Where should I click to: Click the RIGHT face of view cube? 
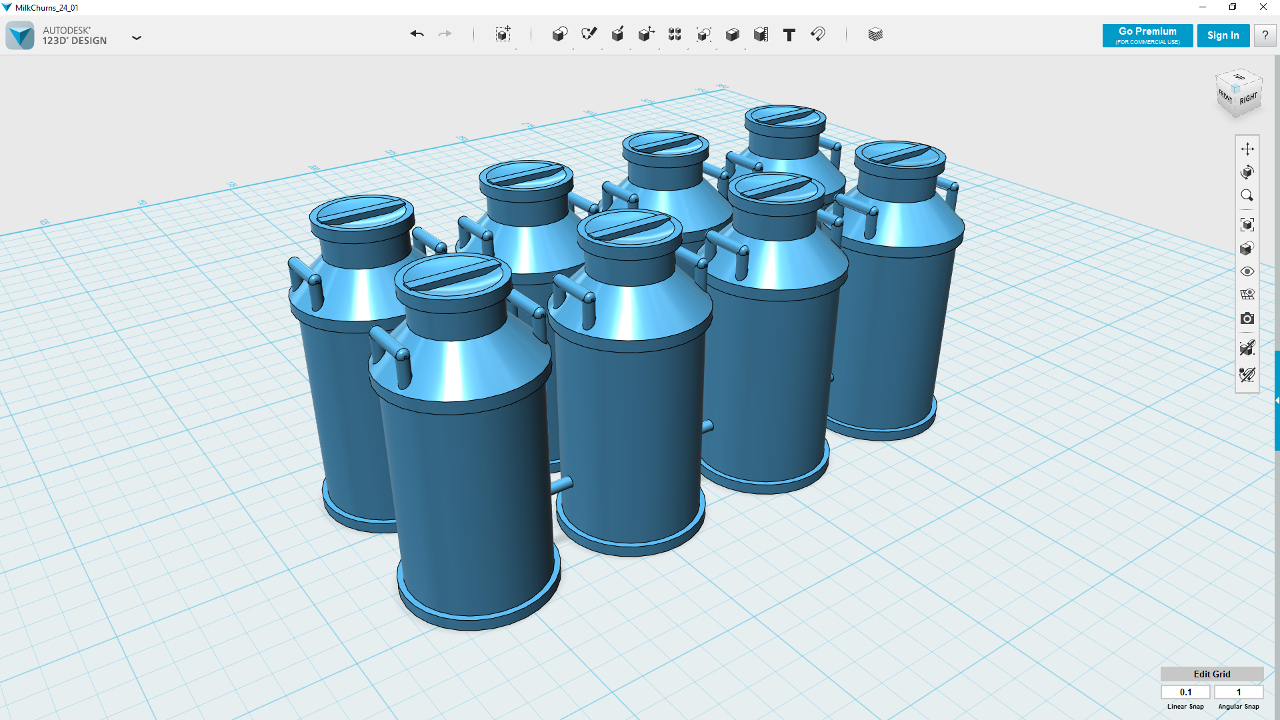click(x=1248, y=99)
